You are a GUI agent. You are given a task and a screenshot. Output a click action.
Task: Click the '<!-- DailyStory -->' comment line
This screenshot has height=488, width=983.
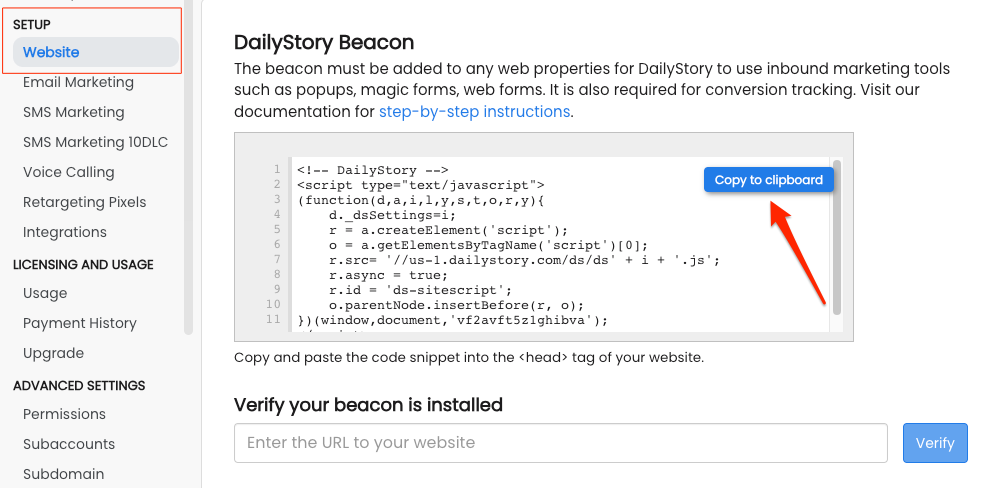[373, 170]
